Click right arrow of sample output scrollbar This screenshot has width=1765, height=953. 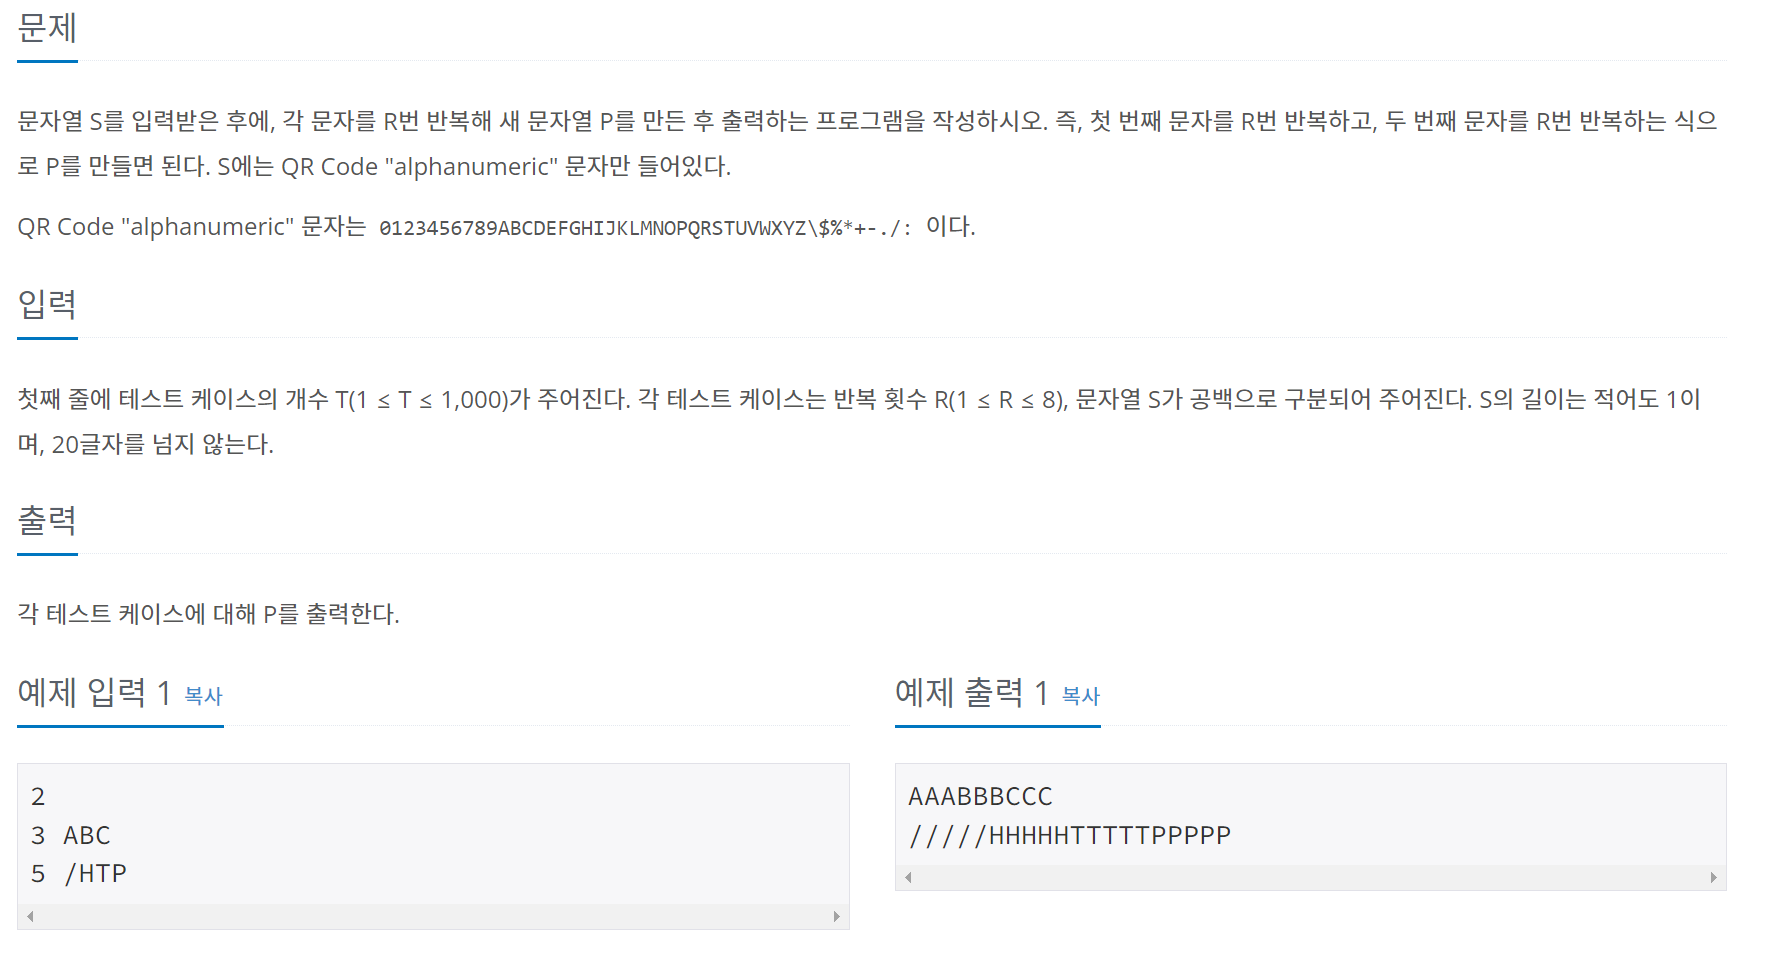(x=1713, y=877)
